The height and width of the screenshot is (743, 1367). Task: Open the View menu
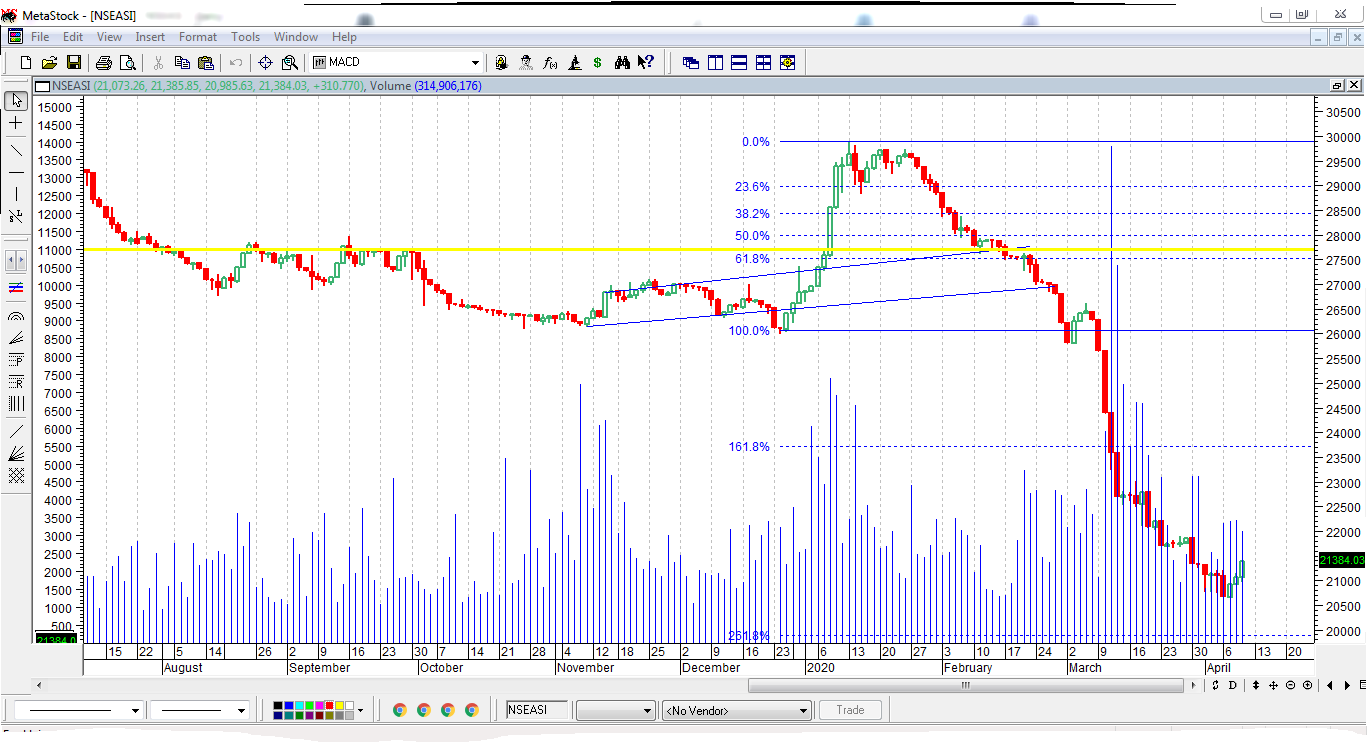(x=110, y=37)
